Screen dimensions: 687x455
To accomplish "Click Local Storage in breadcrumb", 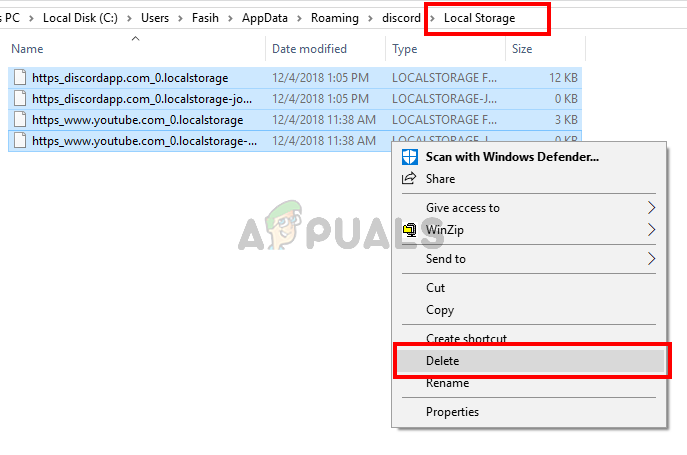I will tap(479, 18).
